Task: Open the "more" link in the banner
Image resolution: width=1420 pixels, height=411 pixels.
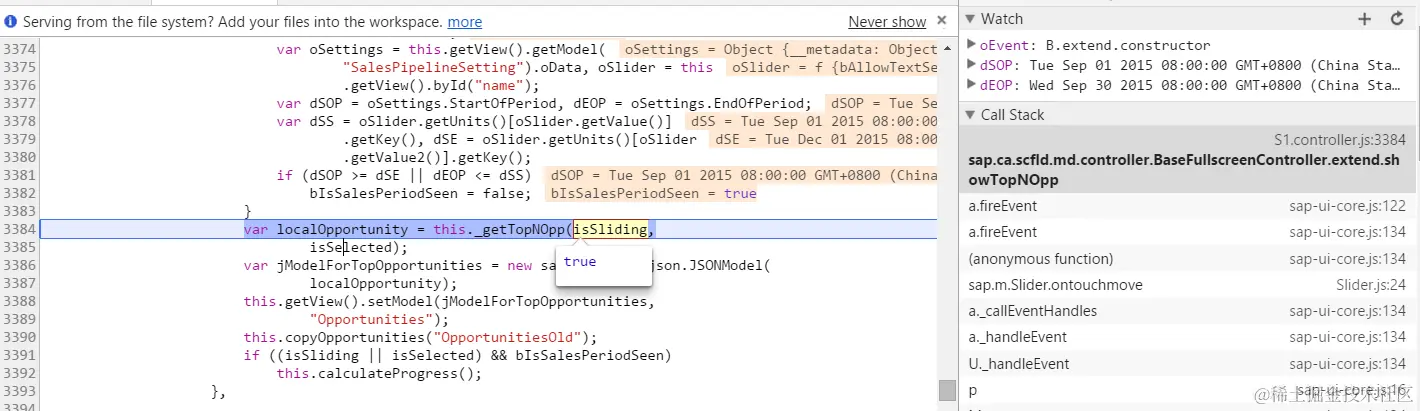Action: [464, 21]
